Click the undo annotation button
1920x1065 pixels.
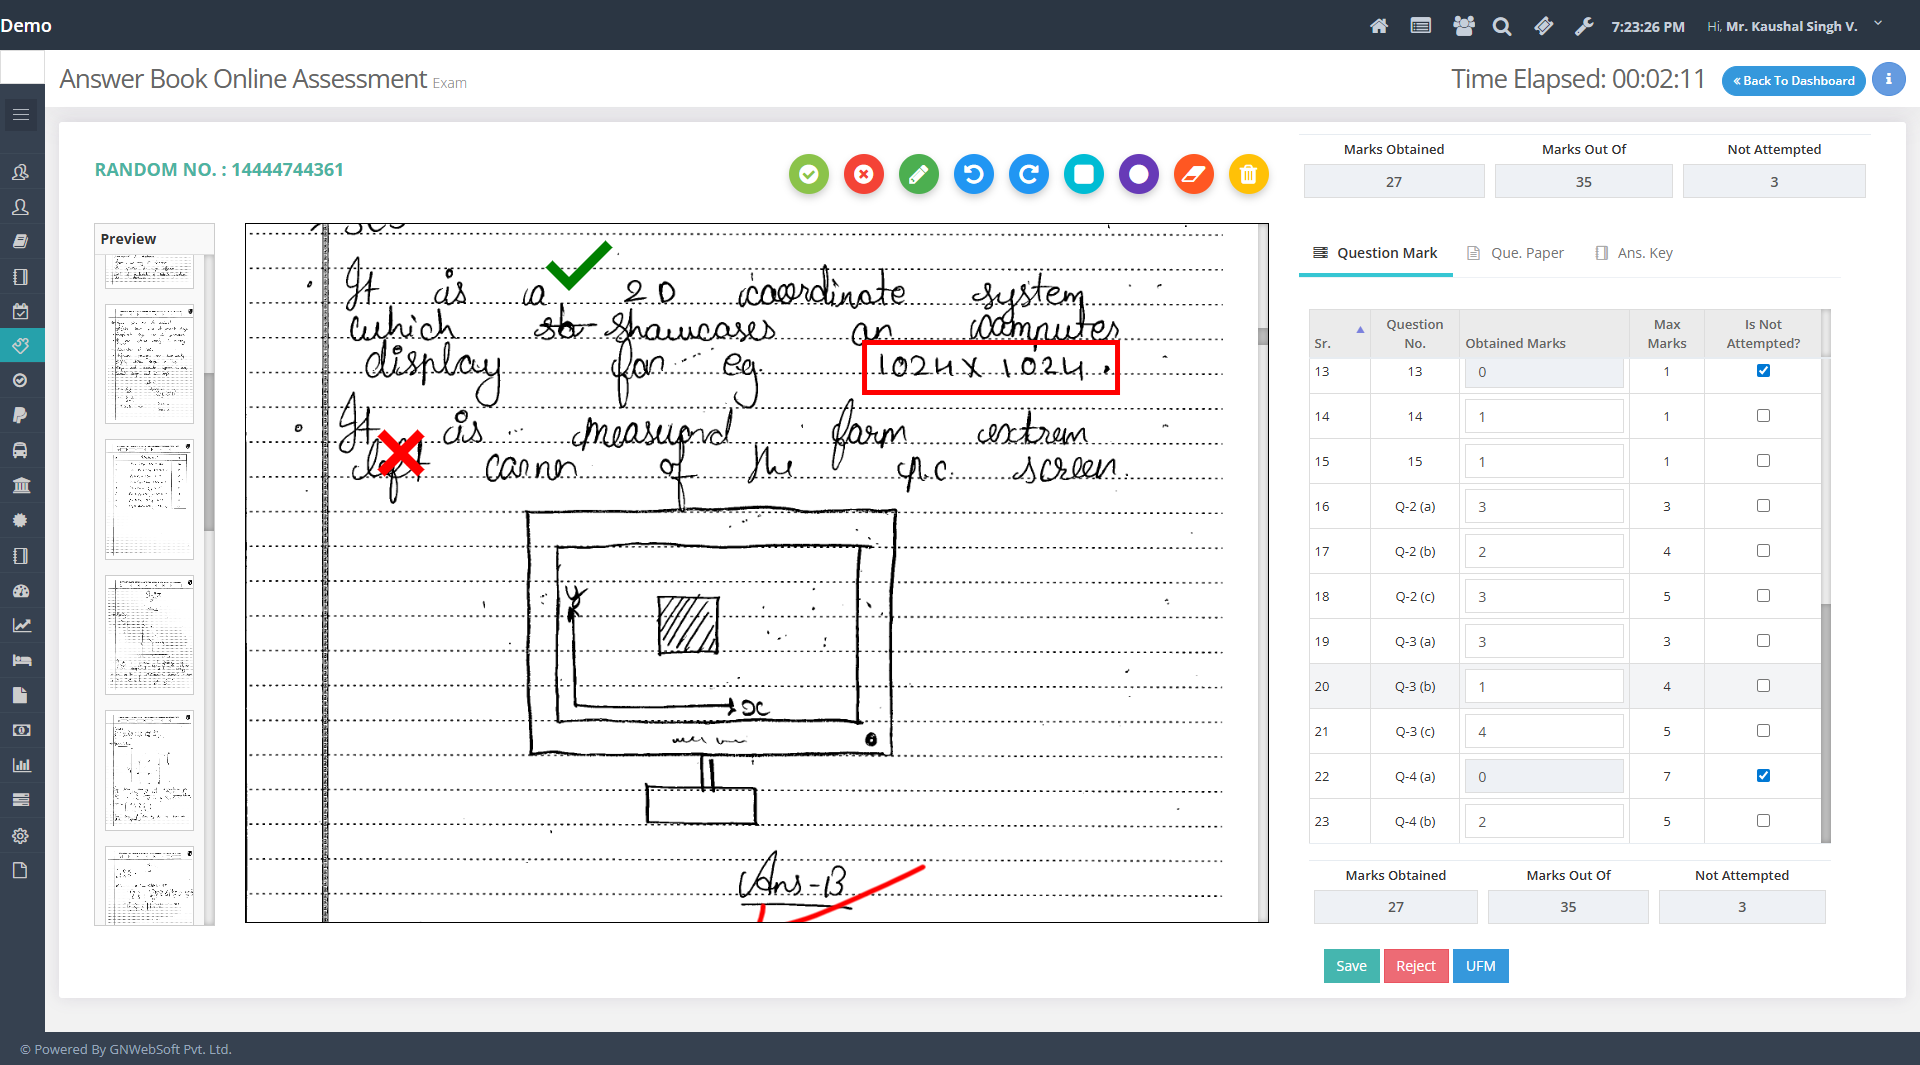pyautogui.click(x=973, y=174)
